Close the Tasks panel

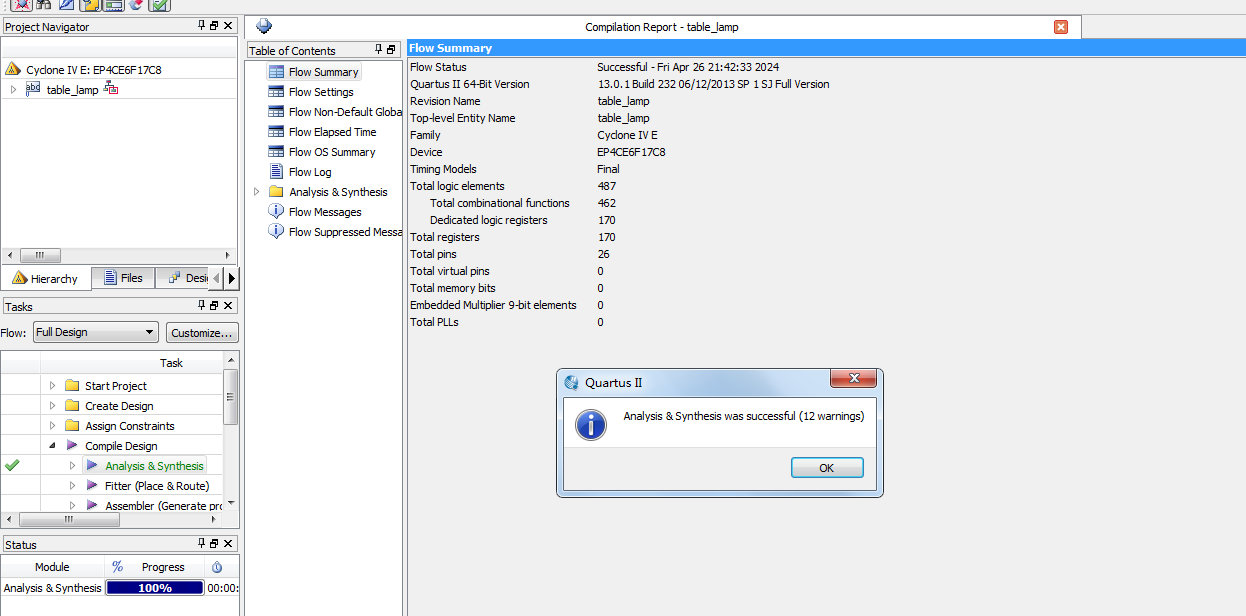click(x=228, y=306)
